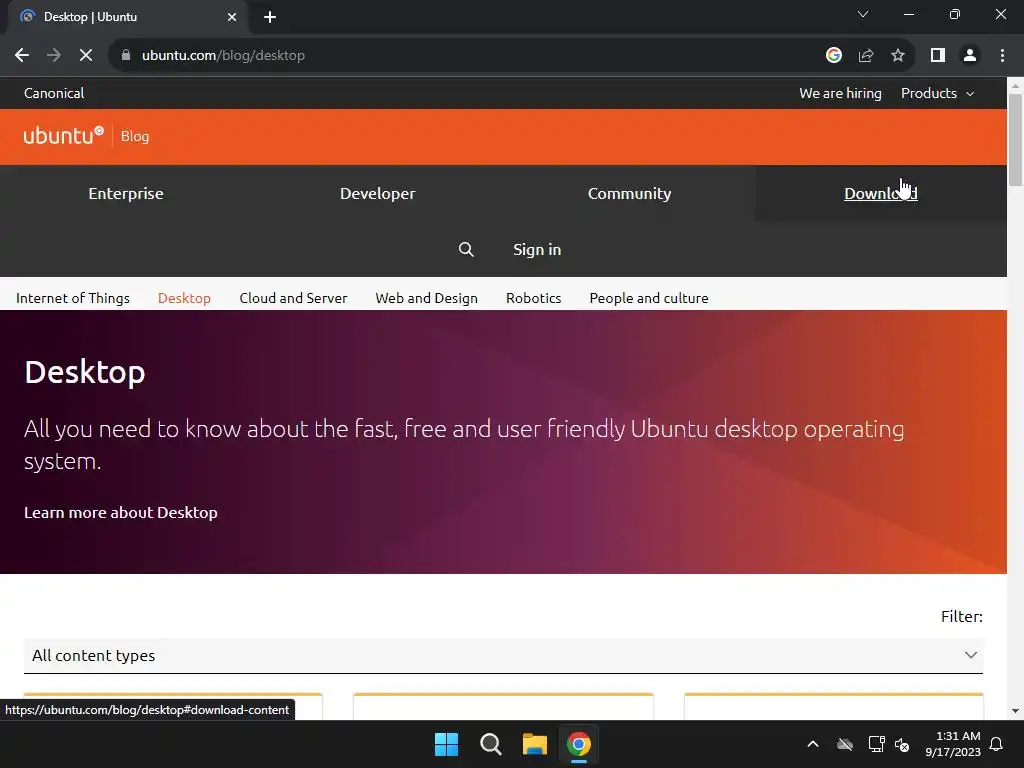Stop loading the page
This screenshot has width=1024, height=768.
[86, 56]
